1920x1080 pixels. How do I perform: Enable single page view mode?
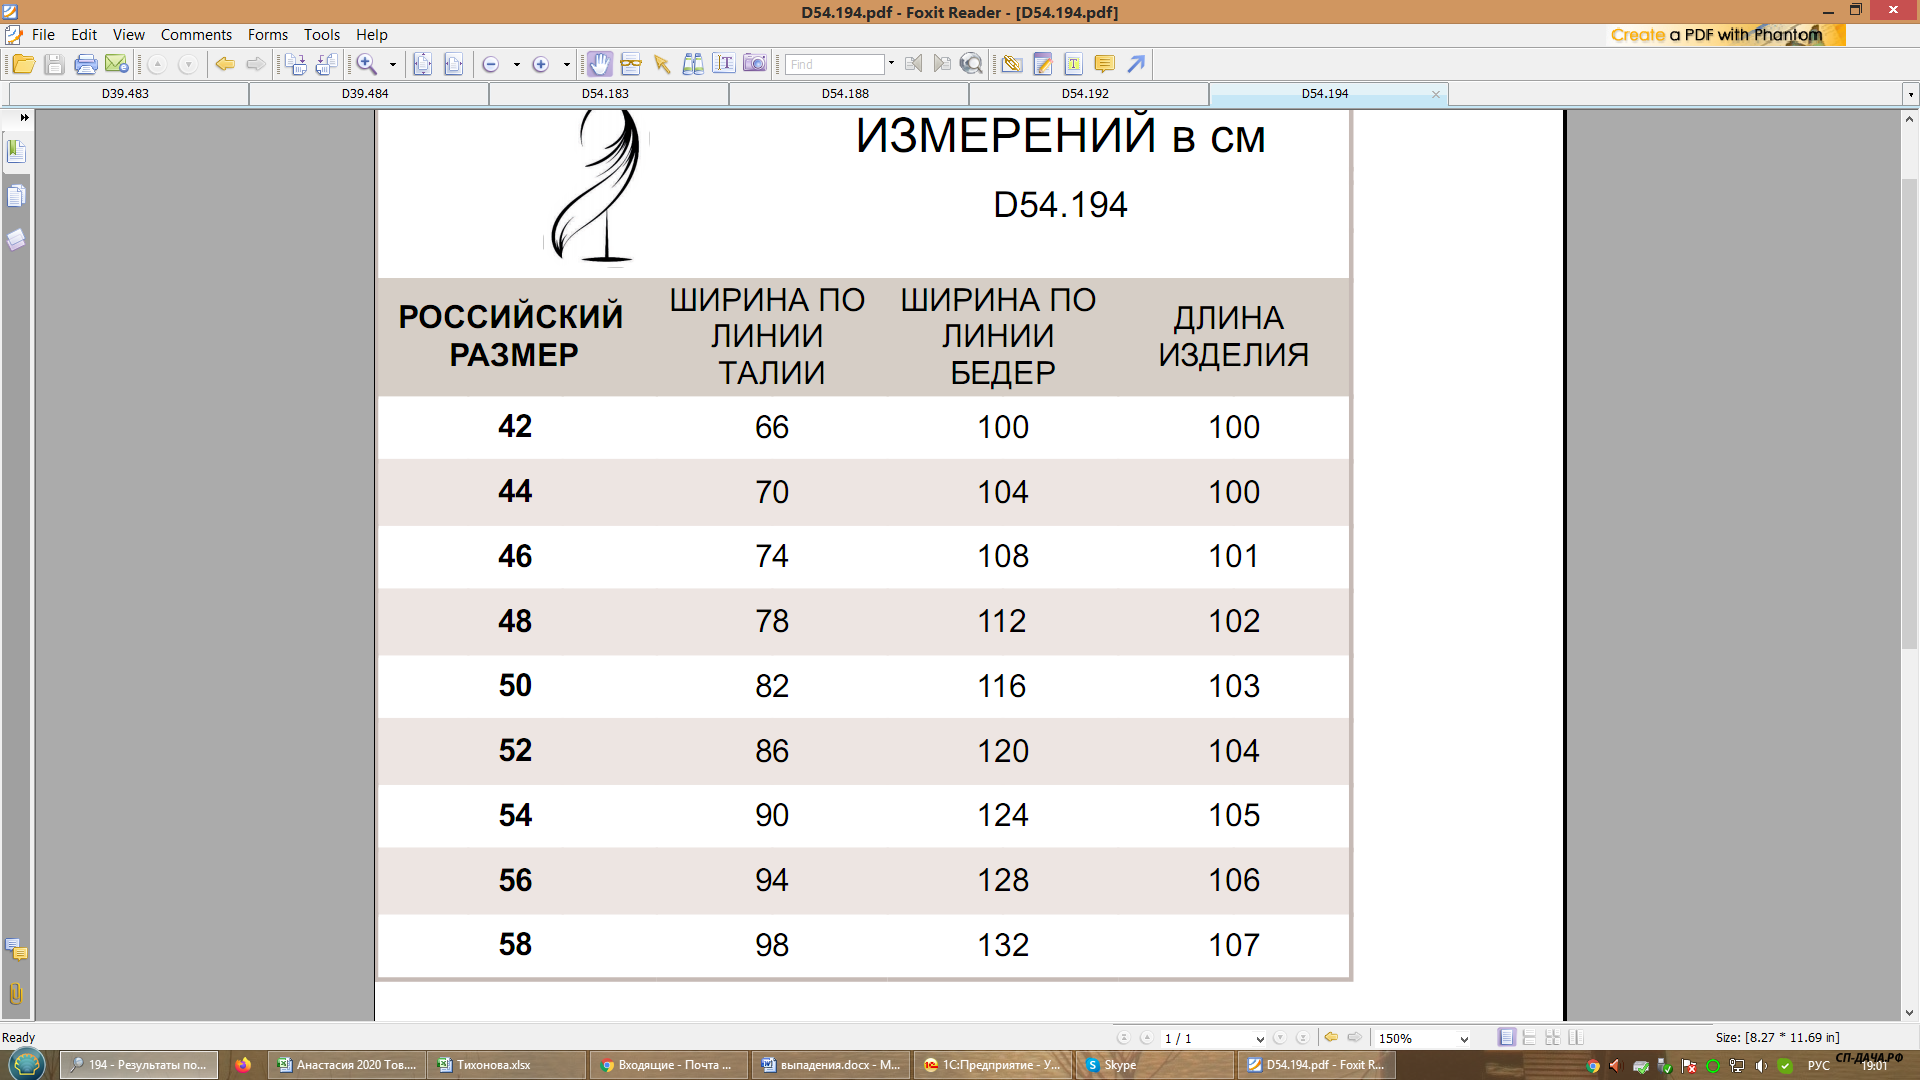1506,1038
